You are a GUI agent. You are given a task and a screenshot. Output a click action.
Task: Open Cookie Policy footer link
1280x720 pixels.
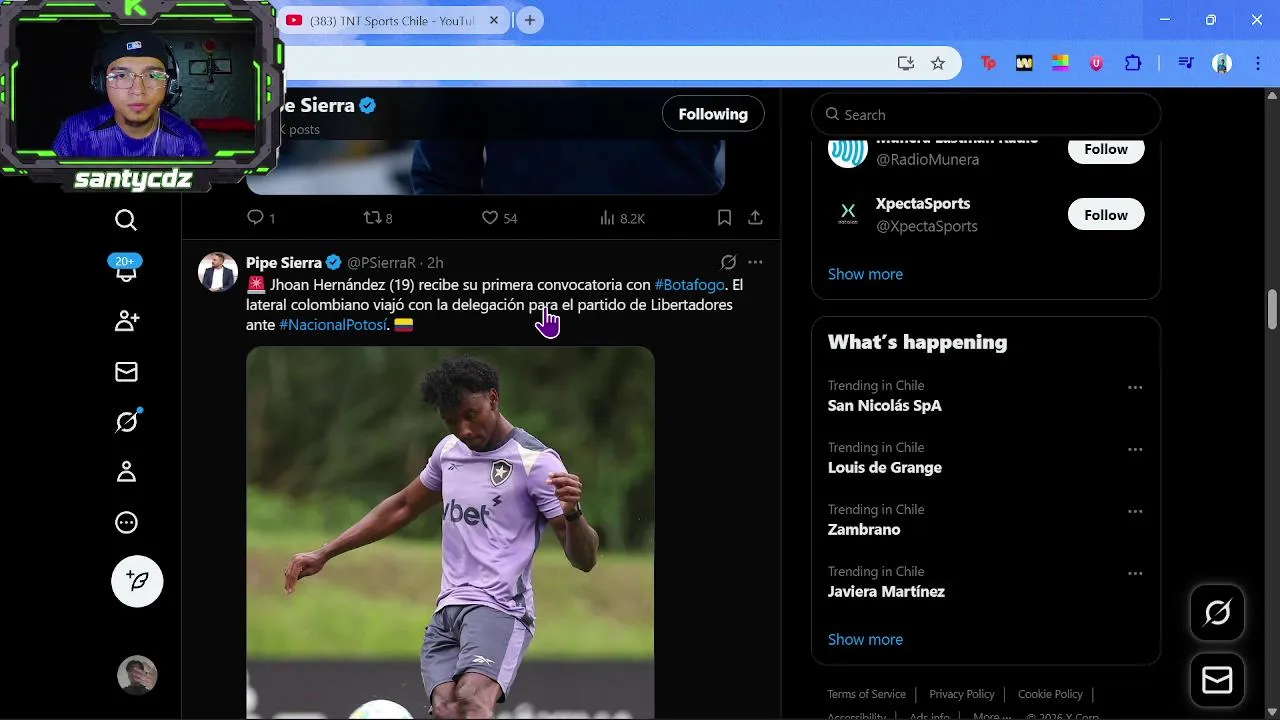(1050, 694)
